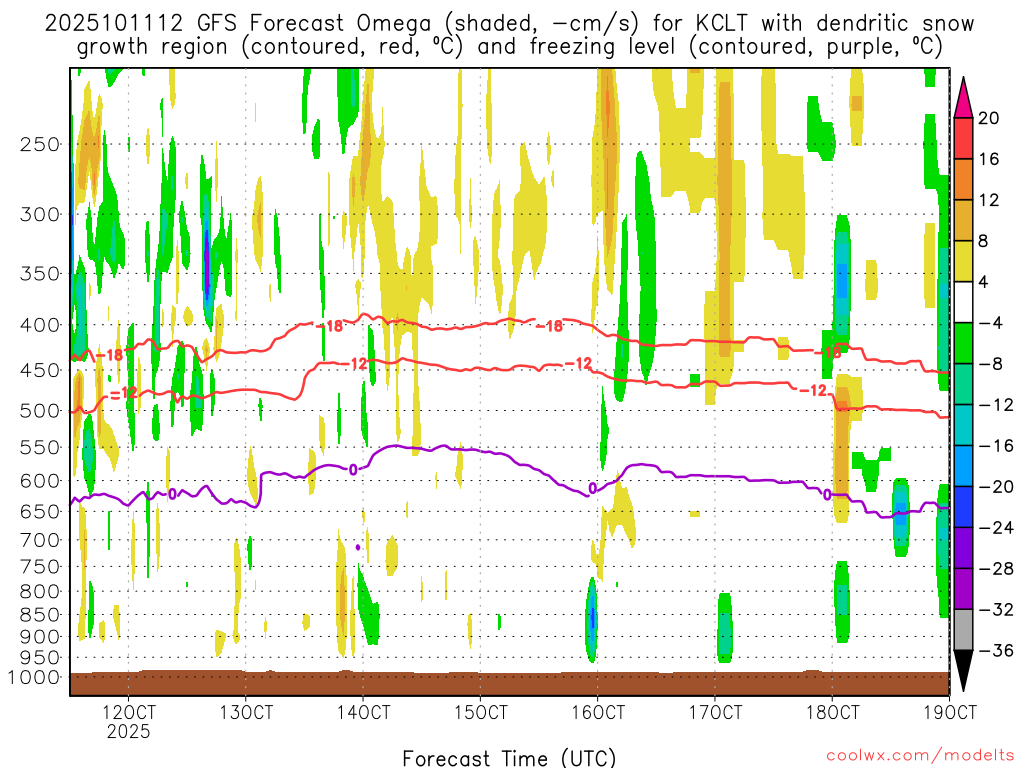
Task: Click the -18 contour label near 180CT
Action: click(x=827, y=353)
